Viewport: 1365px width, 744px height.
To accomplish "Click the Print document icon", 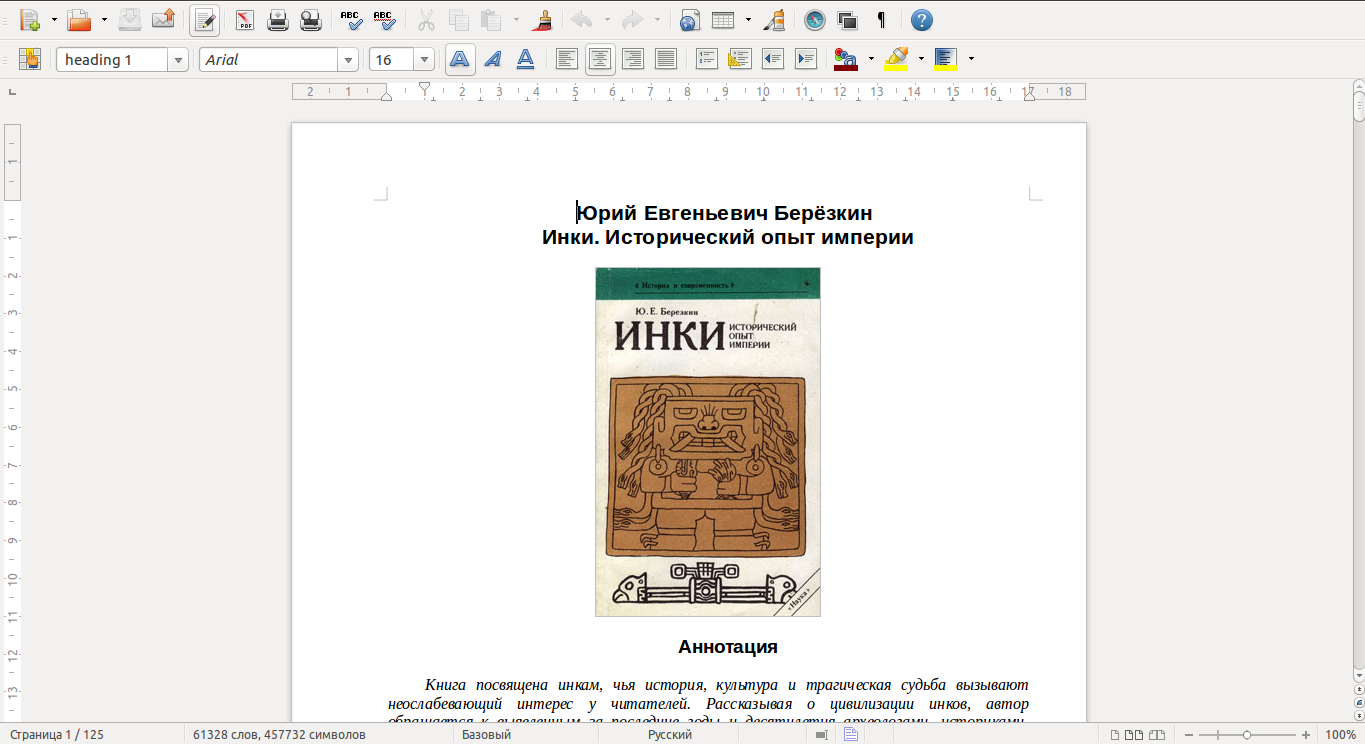I will tap(278, 20).
